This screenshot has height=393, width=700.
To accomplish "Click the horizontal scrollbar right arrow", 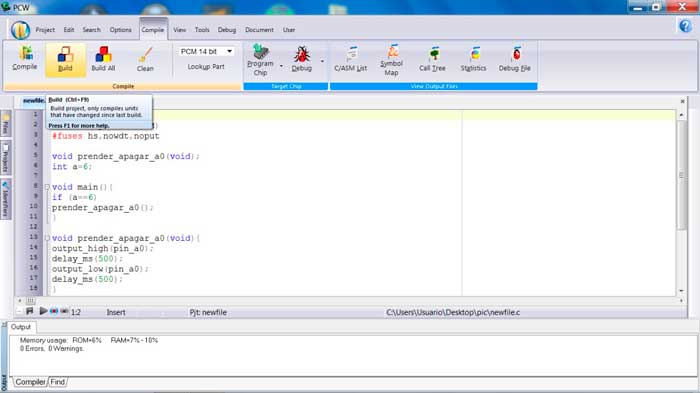I will point(681,301).
